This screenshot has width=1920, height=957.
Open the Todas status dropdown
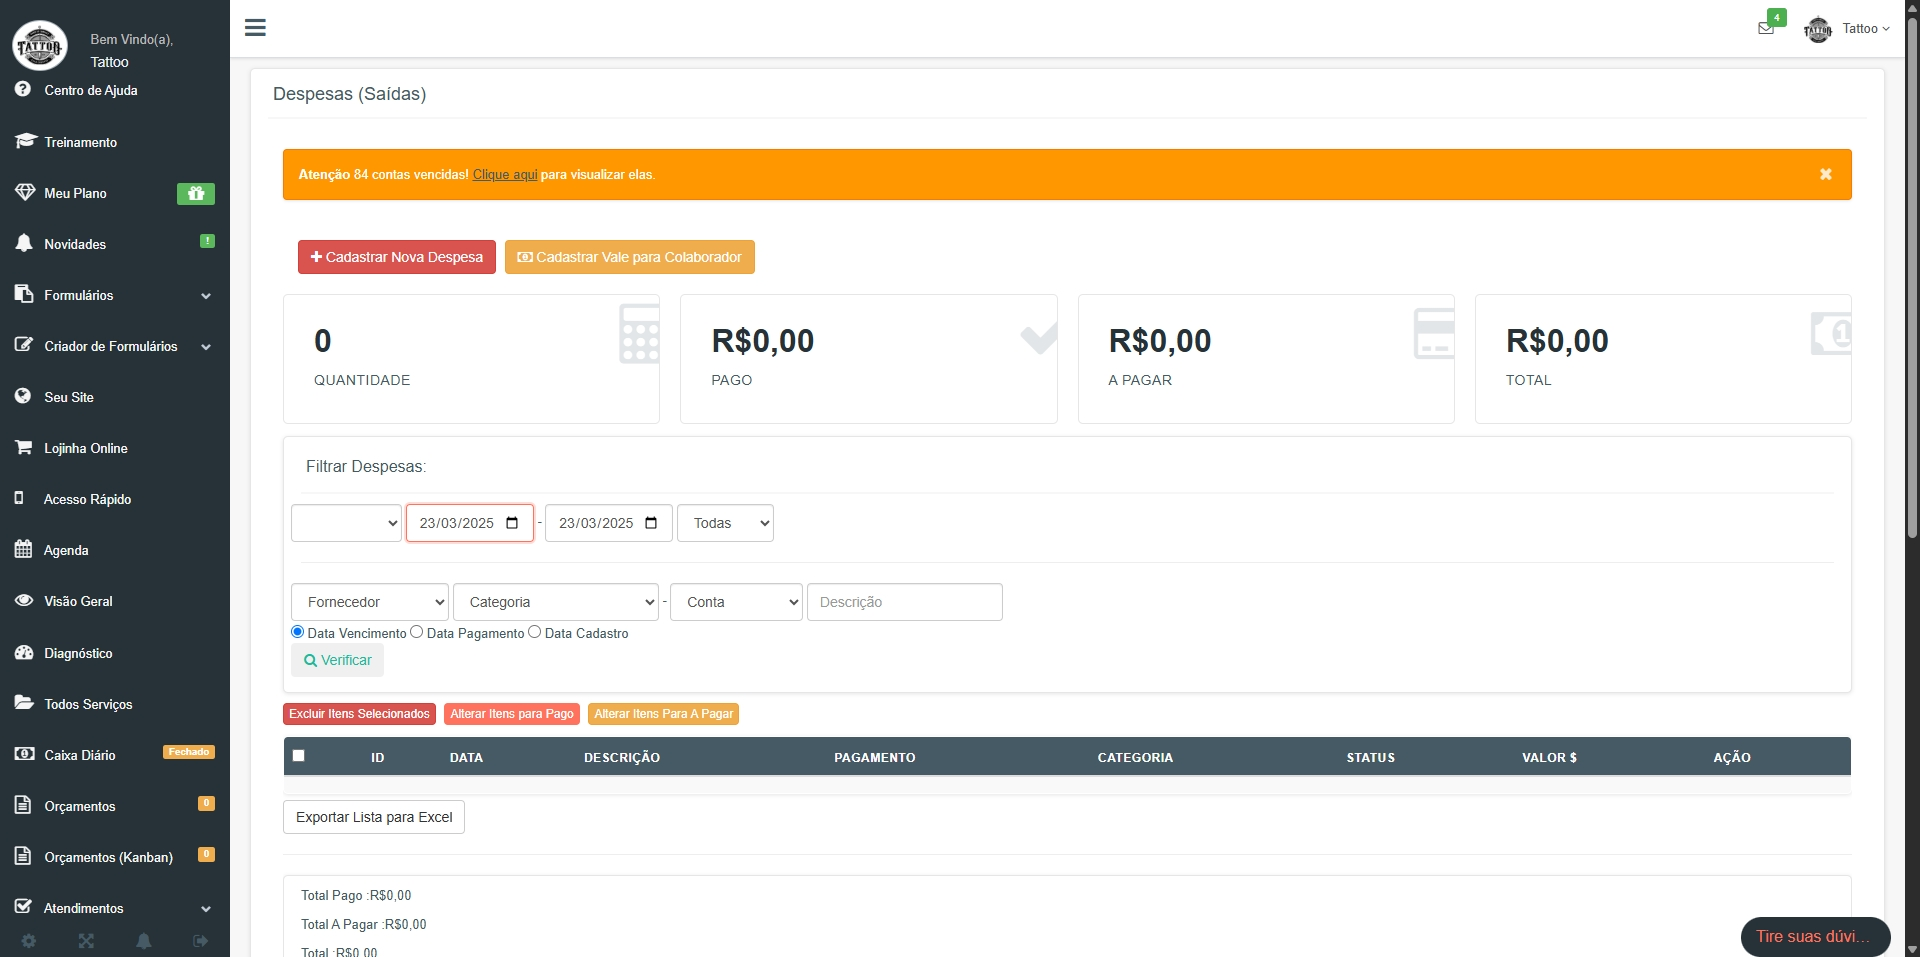(x=725, y=523)
